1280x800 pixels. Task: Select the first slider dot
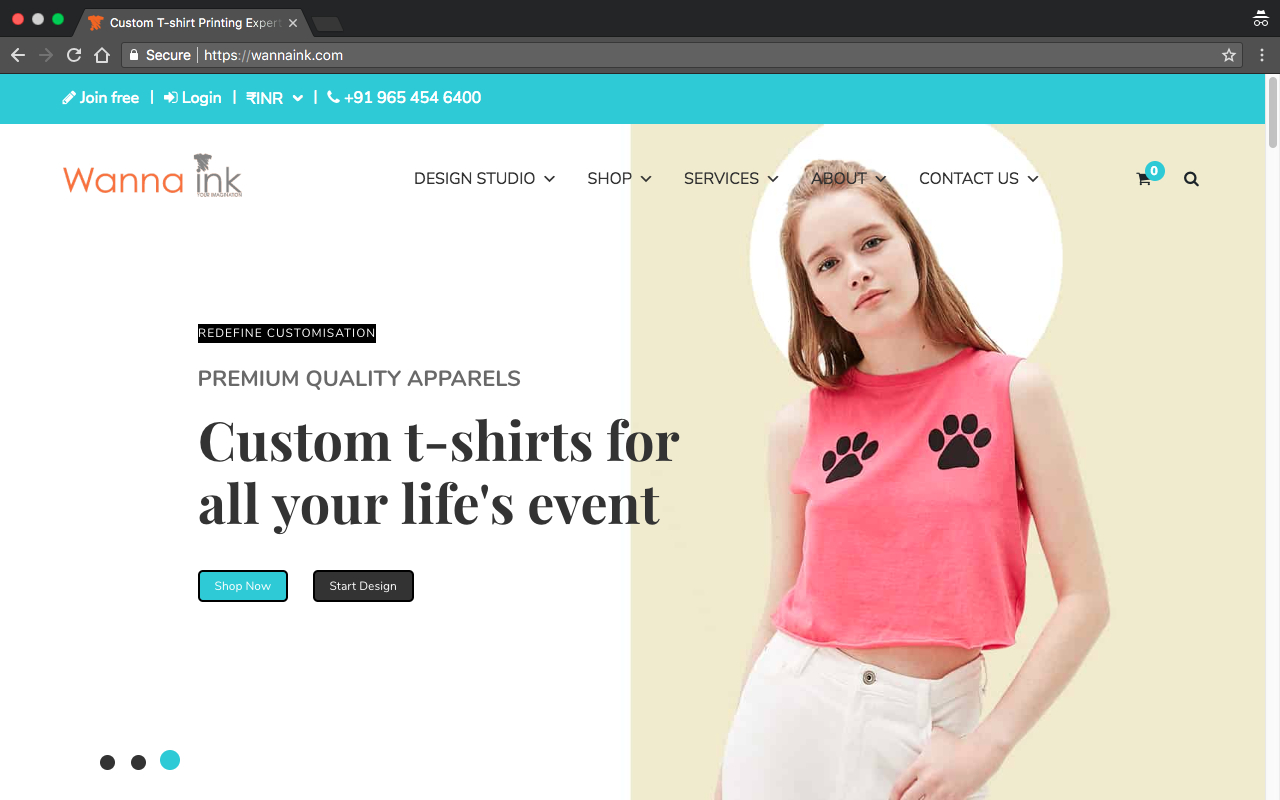pos(108,762)
